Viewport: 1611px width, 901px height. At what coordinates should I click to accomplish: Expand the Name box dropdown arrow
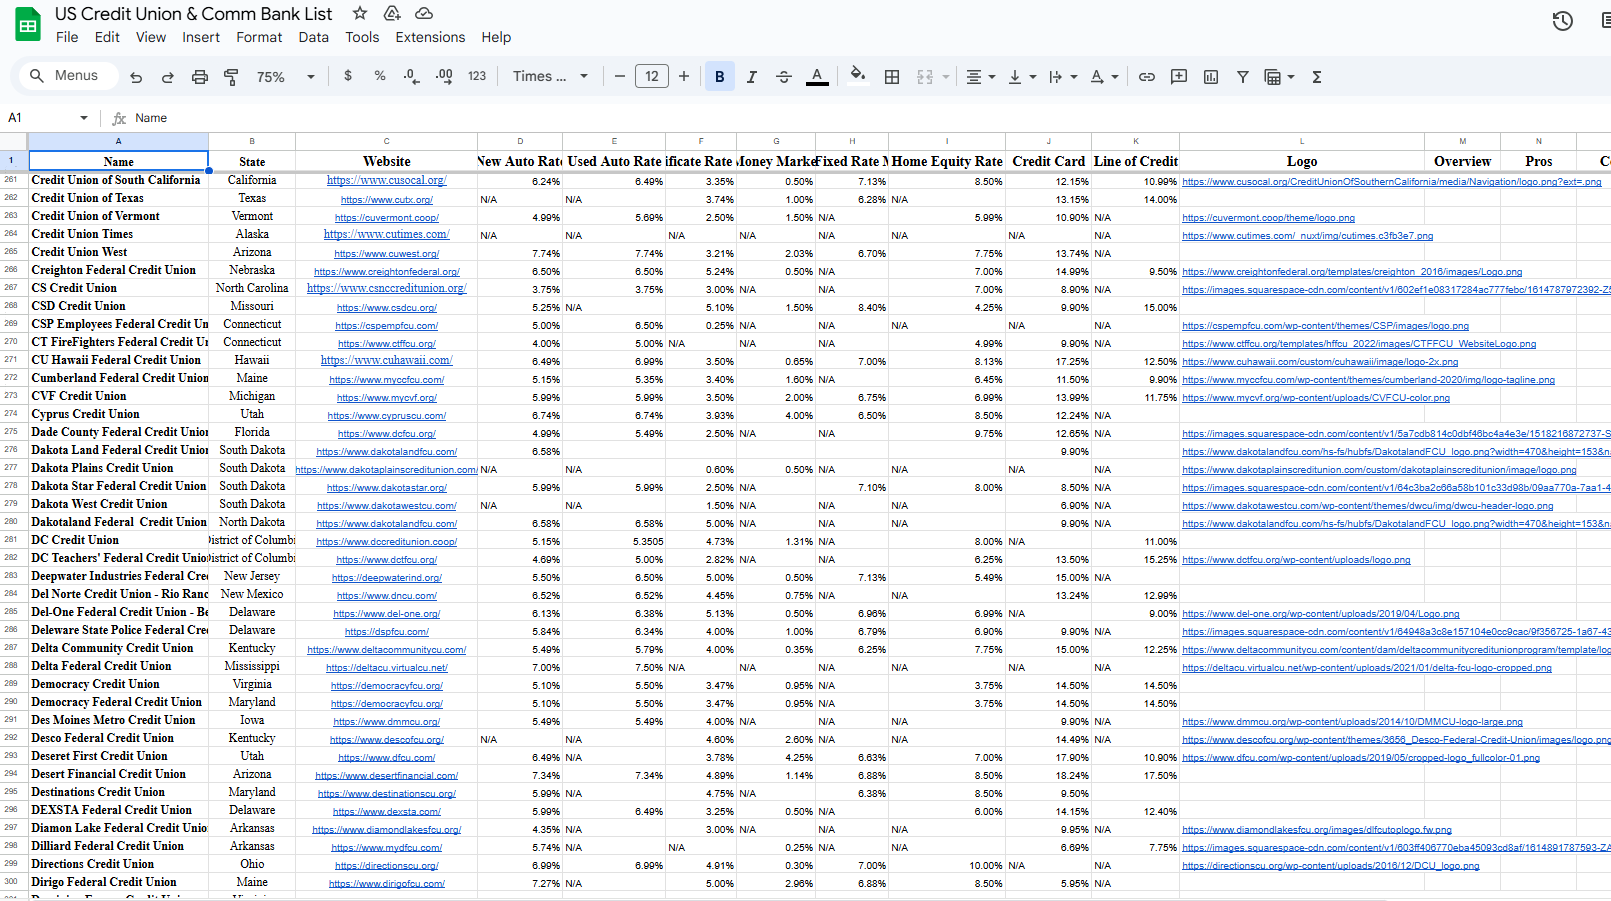coord(84,118)
